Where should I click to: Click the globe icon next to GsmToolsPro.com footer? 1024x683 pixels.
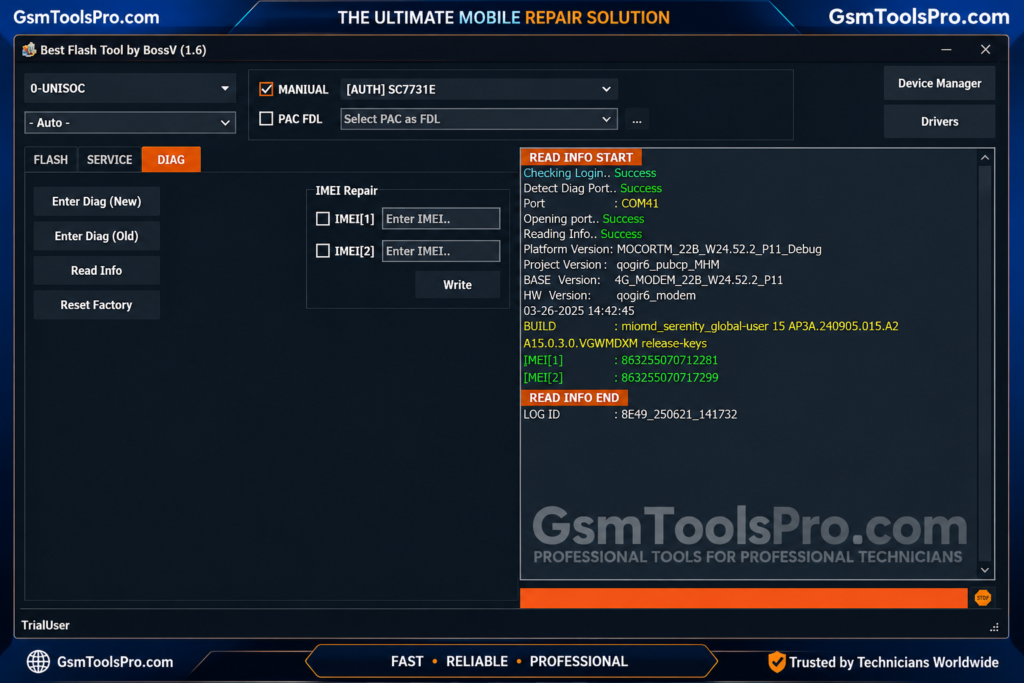[38, 661]
